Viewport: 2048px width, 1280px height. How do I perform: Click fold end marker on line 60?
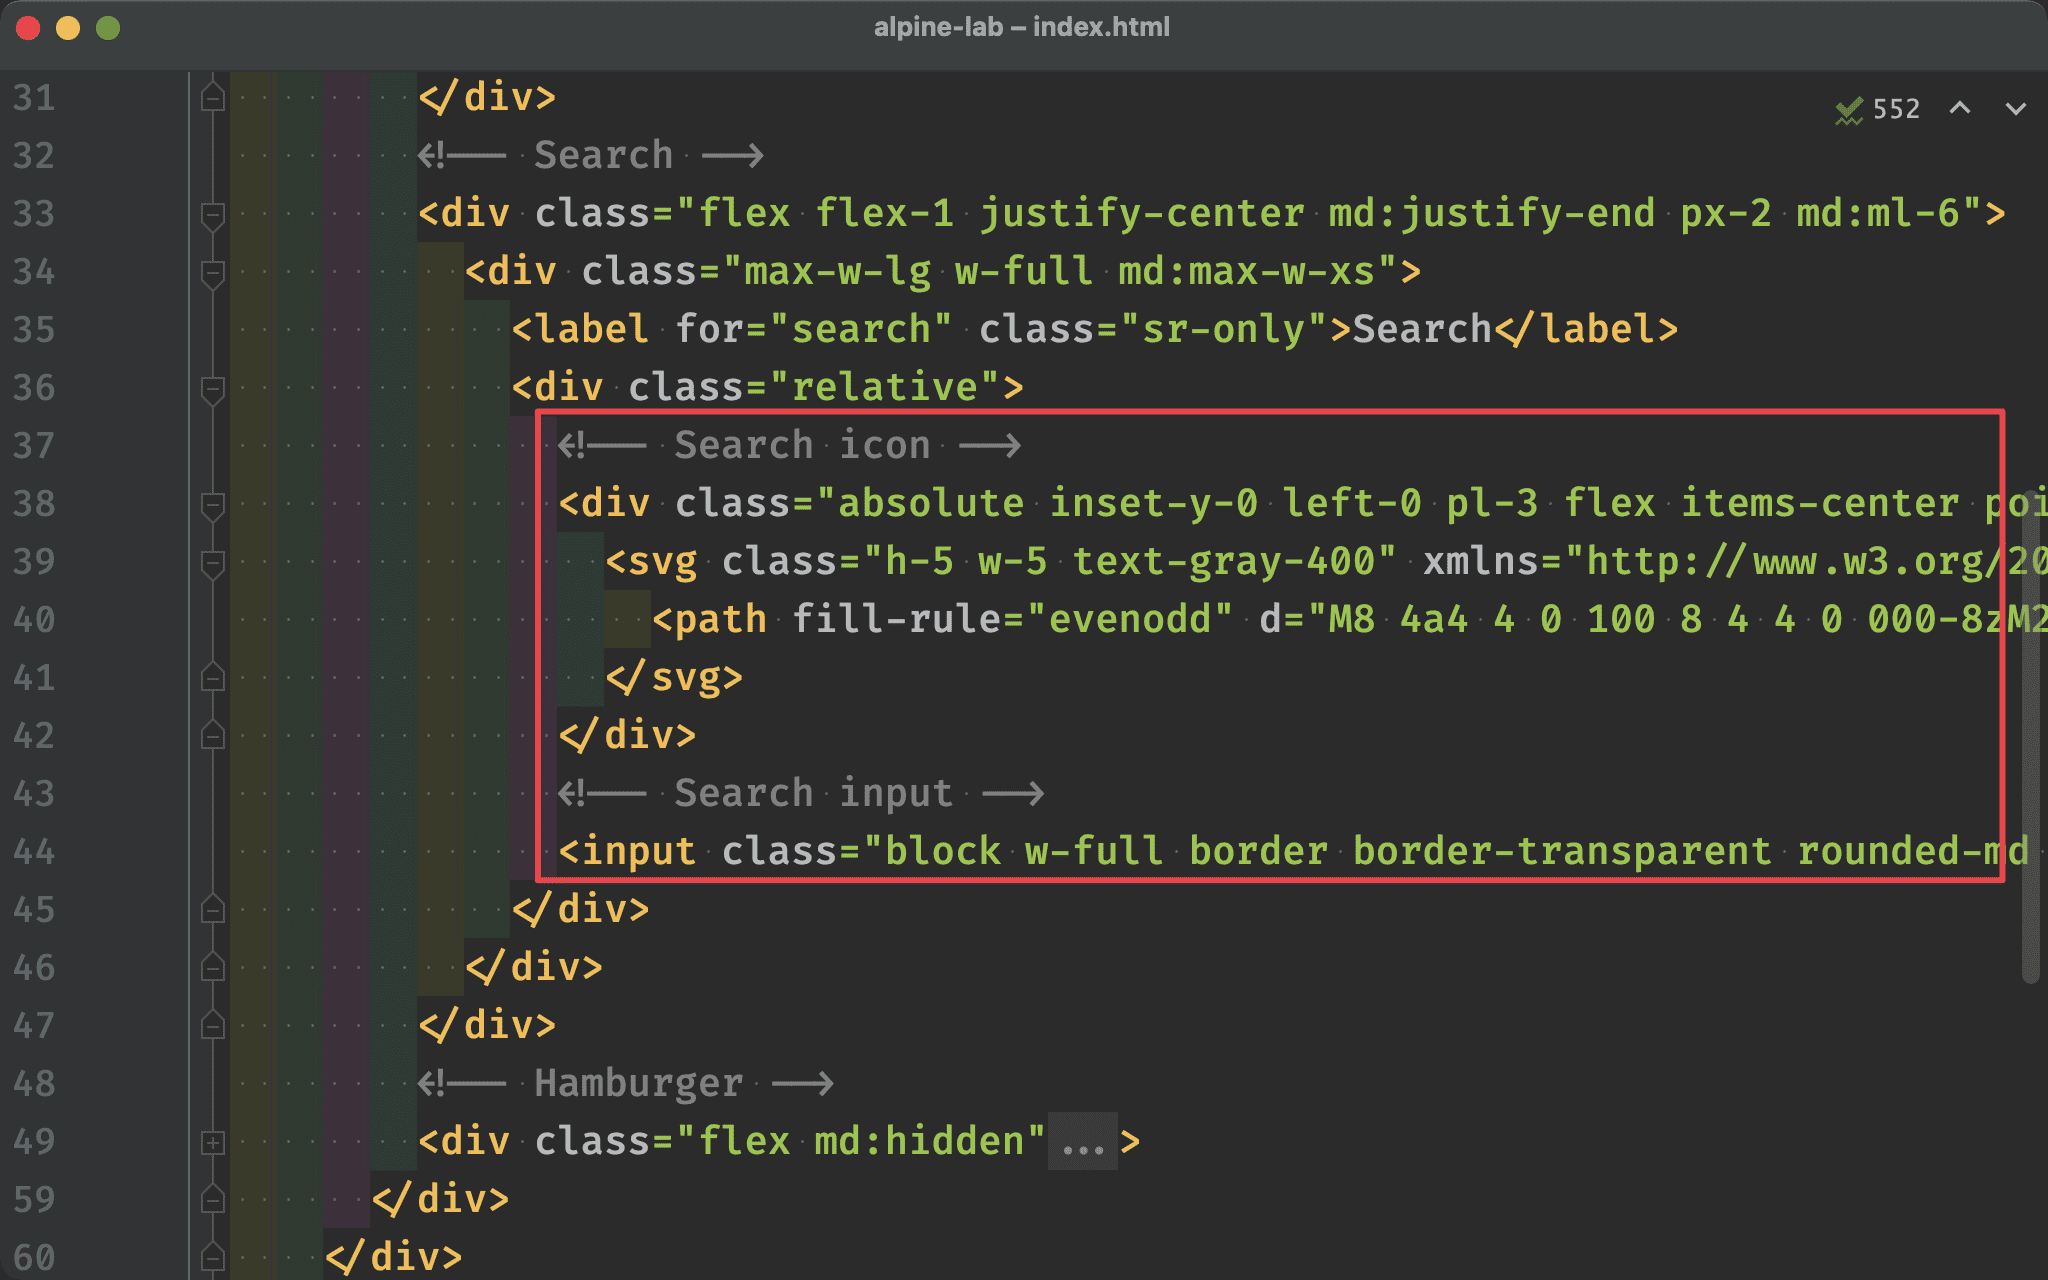(212, 1258)
